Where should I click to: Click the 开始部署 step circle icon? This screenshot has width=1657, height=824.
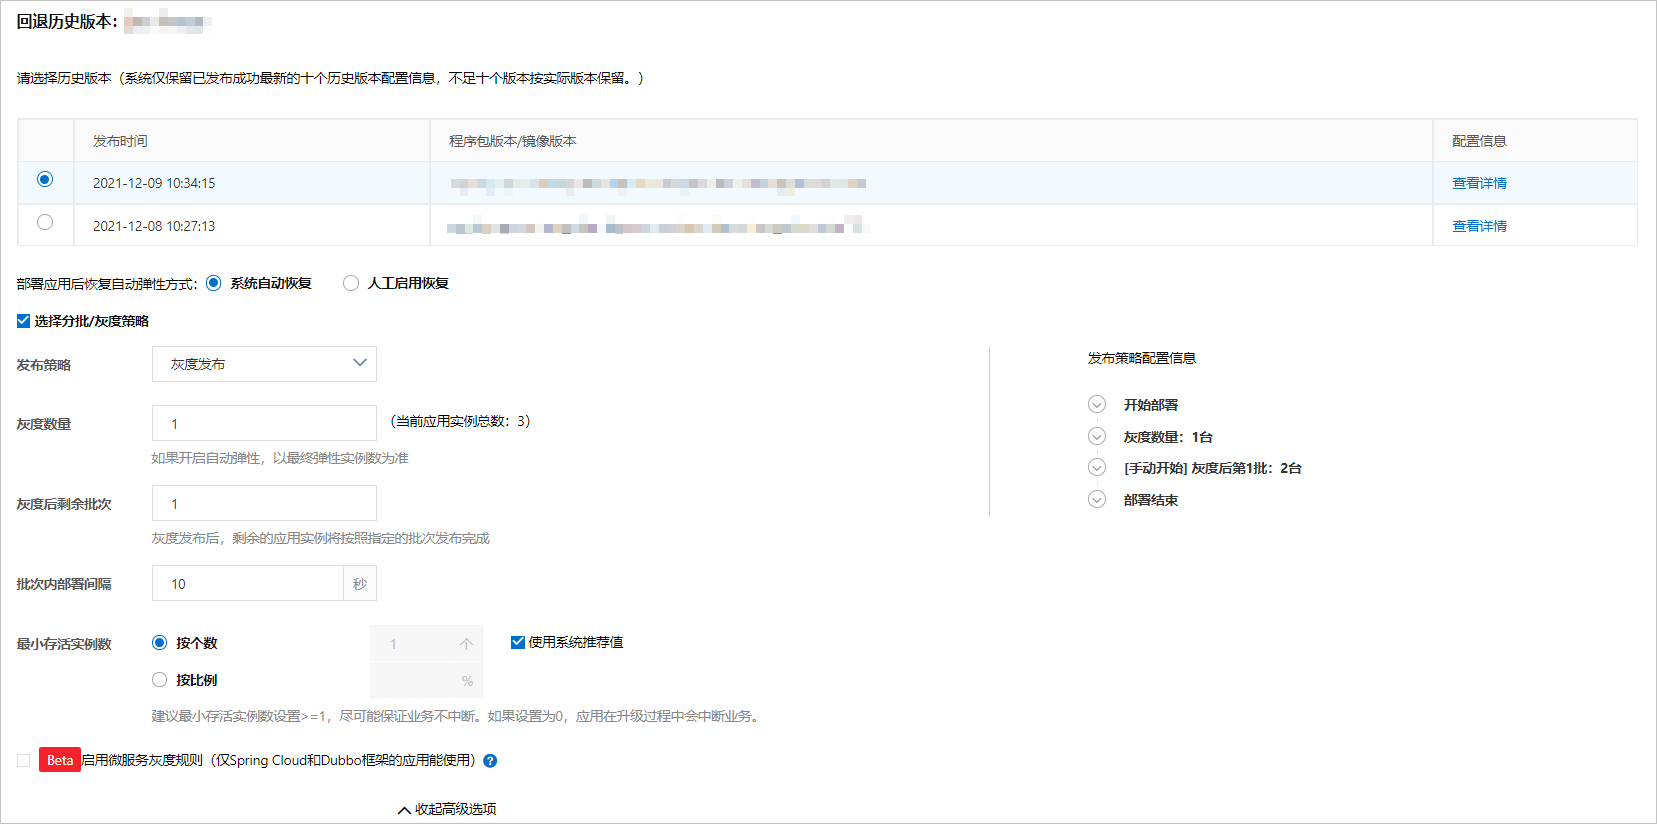click(x=1097, y=404)
